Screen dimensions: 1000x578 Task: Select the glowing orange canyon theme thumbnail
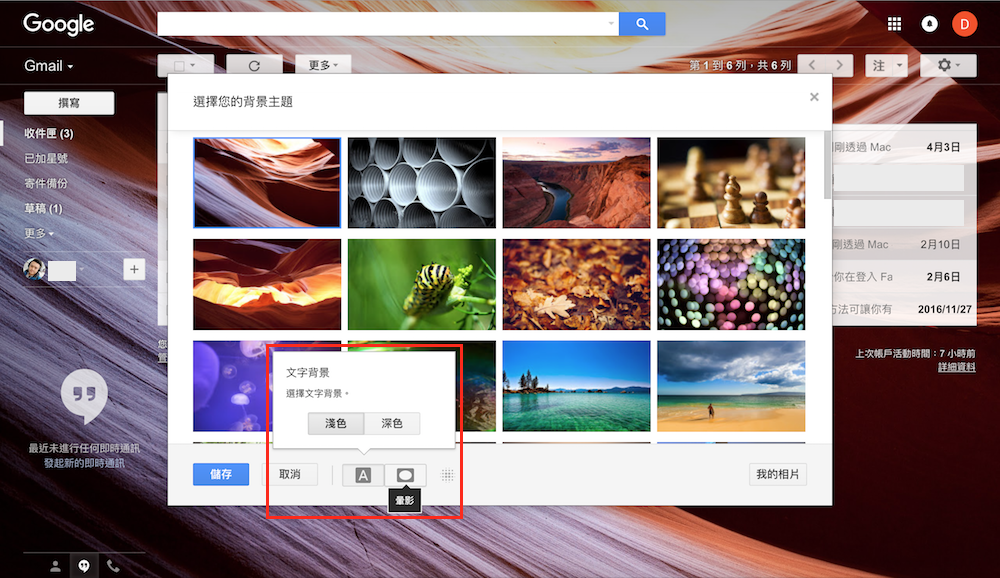tap(267, 285)
